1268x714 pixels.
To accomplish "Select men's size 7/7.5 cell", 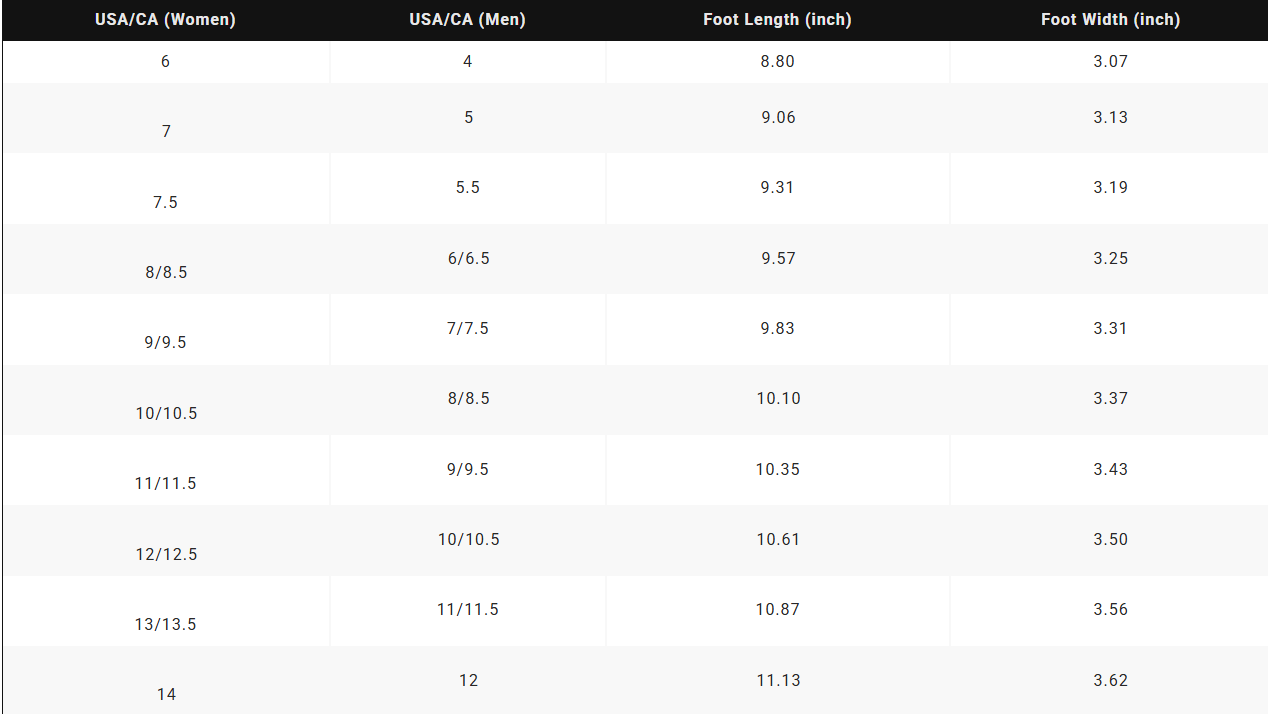I will pyautogui.click(x=468, y=329).
